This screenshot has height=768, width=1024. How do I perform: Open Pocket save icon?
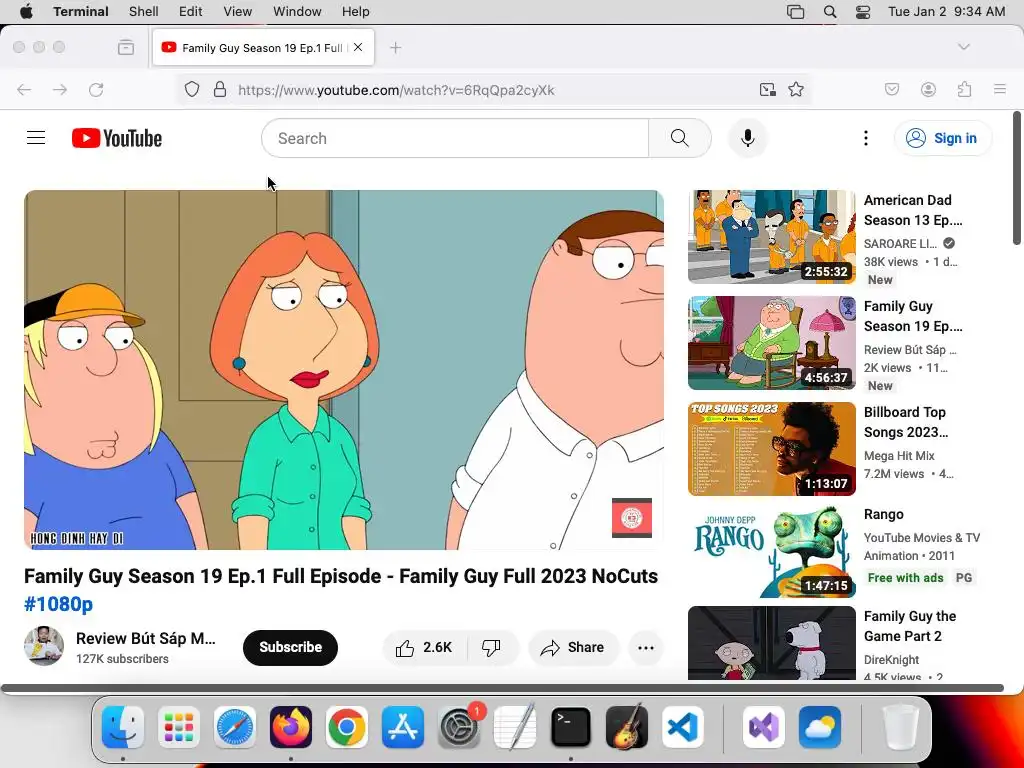tap(892, 89)
